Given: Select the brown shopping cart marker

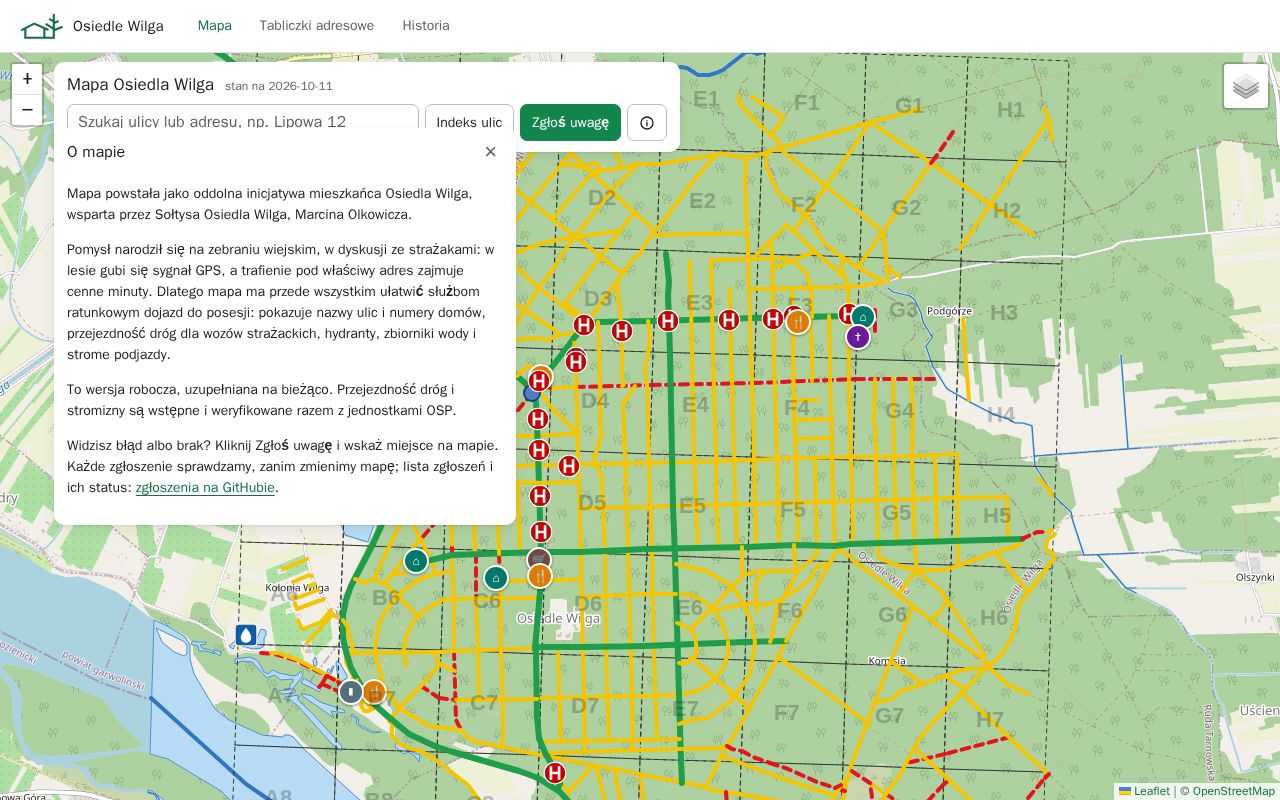Looking at the screenshot, I should coord(539,558).
